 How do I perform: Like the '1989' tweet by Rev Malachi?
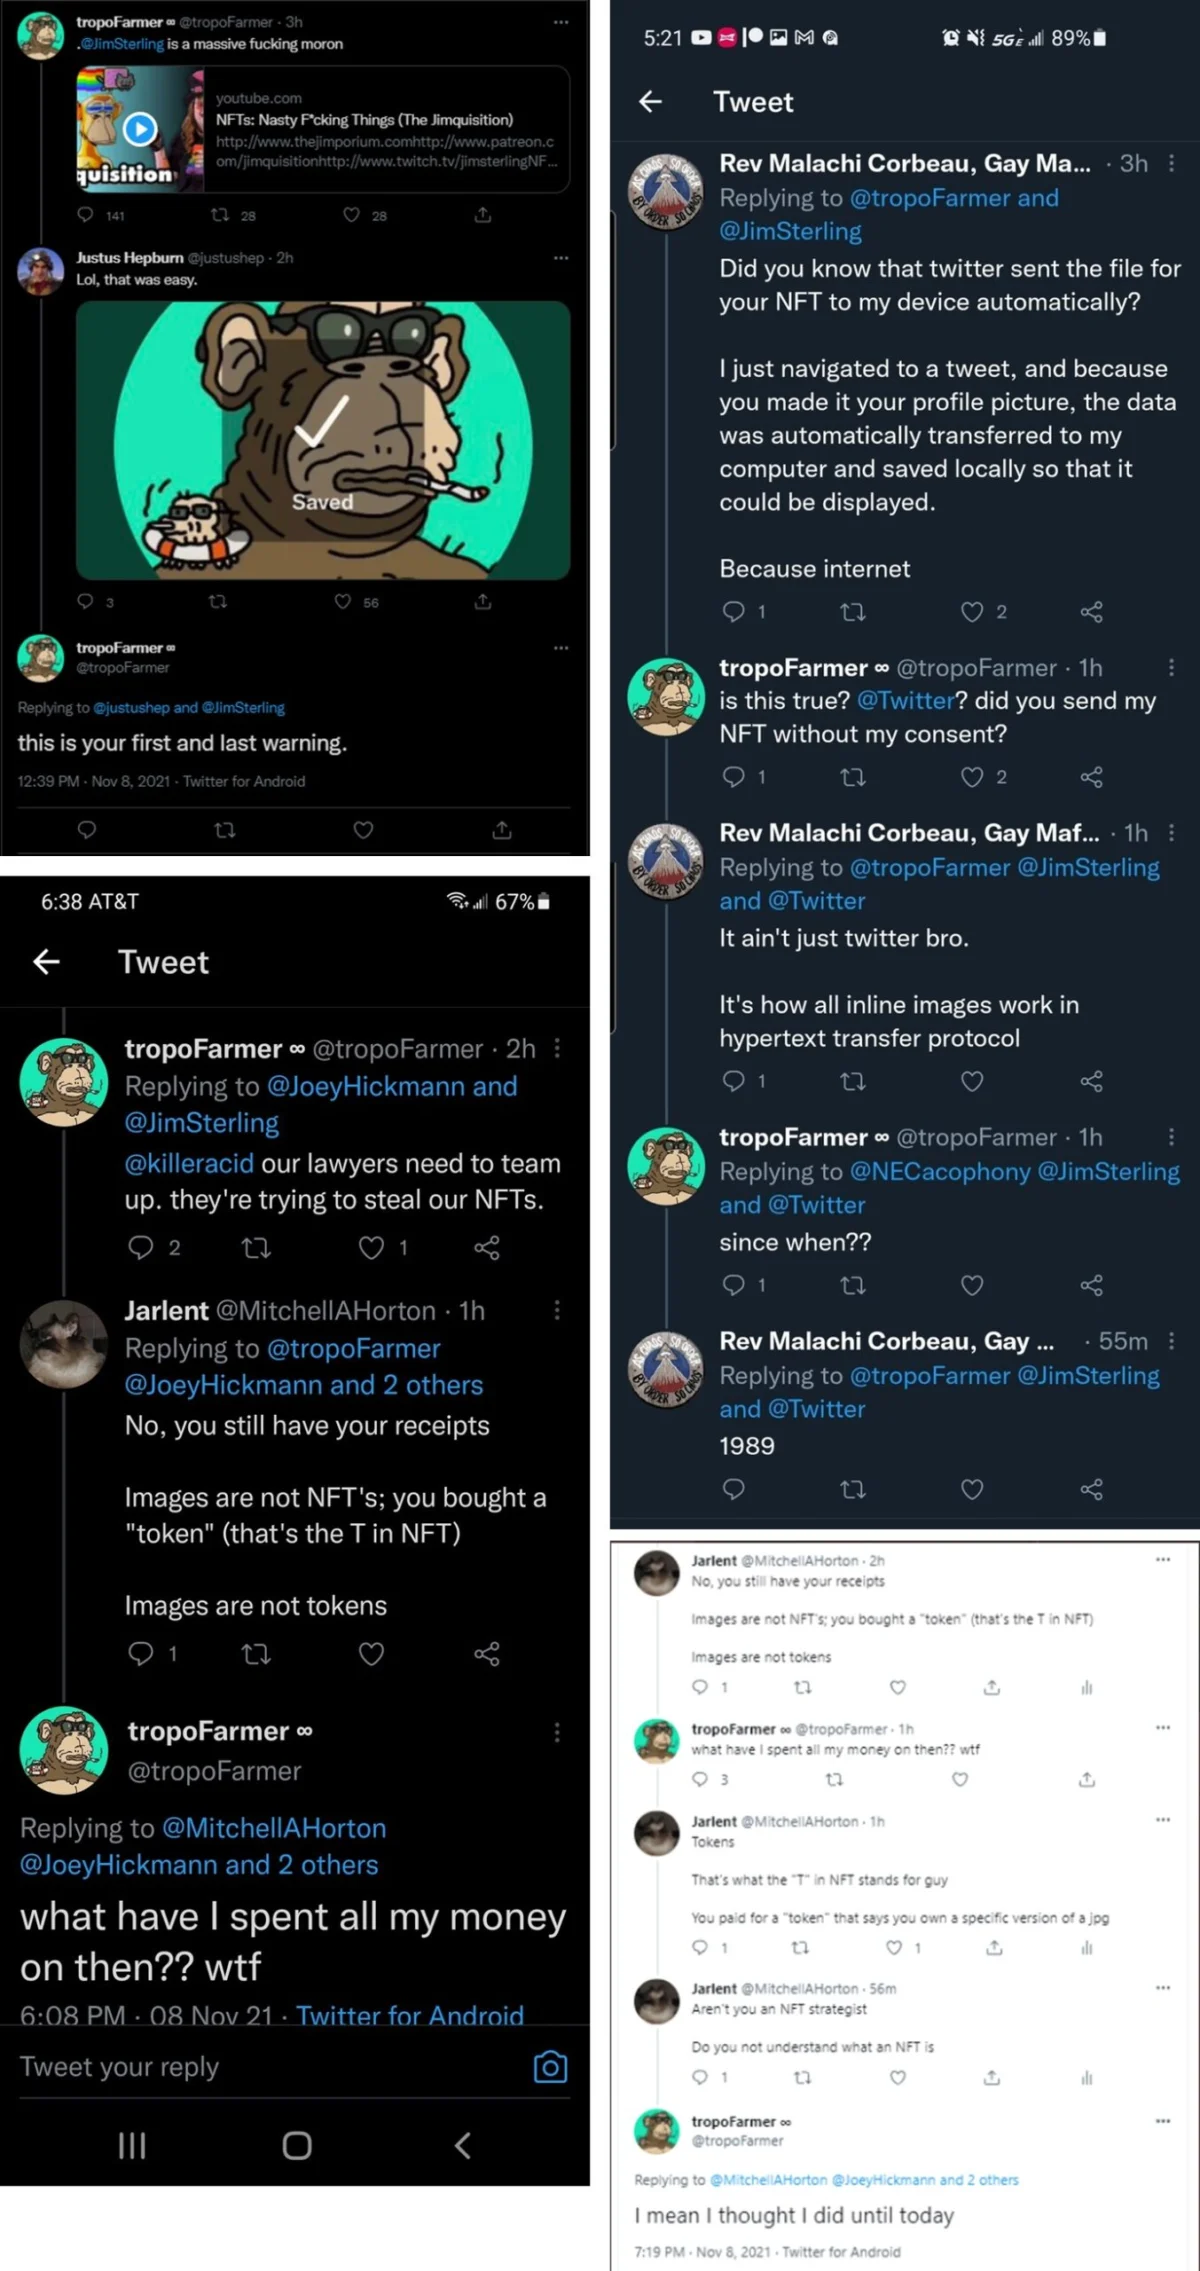[x=972, y=1490]
